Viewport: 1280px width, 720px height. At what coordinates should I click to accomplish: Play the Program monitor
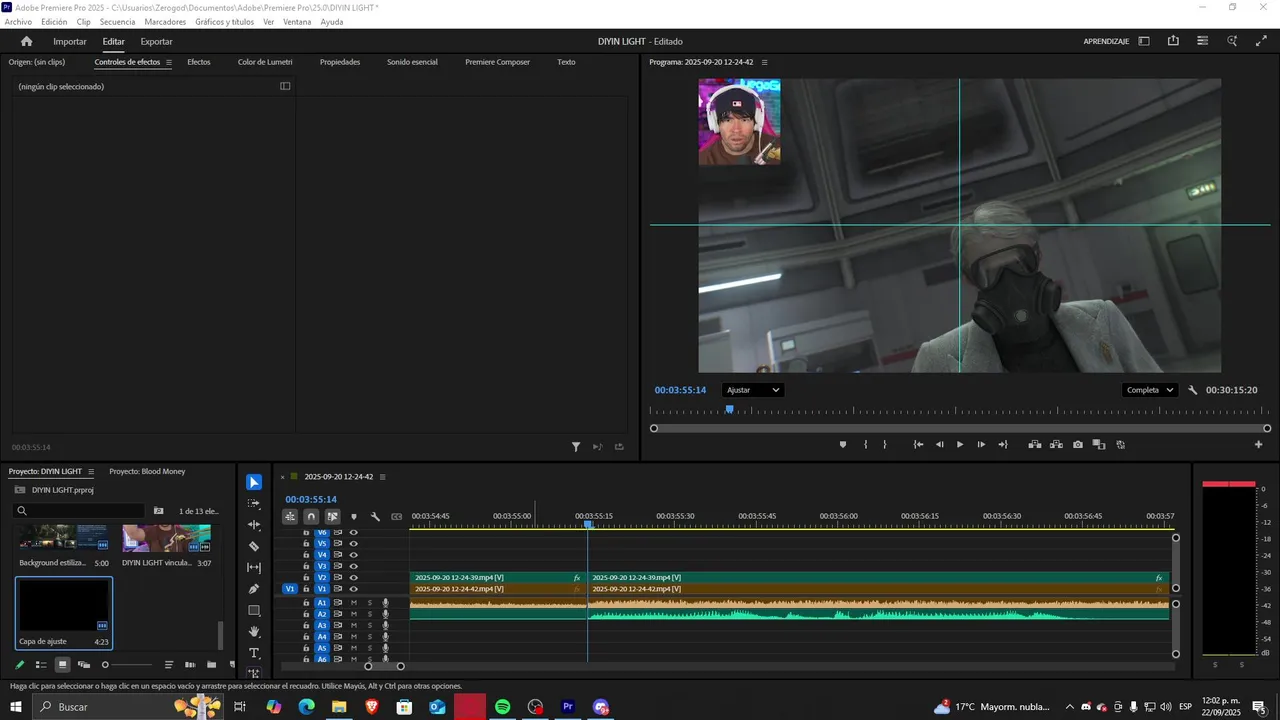[960, 444]
